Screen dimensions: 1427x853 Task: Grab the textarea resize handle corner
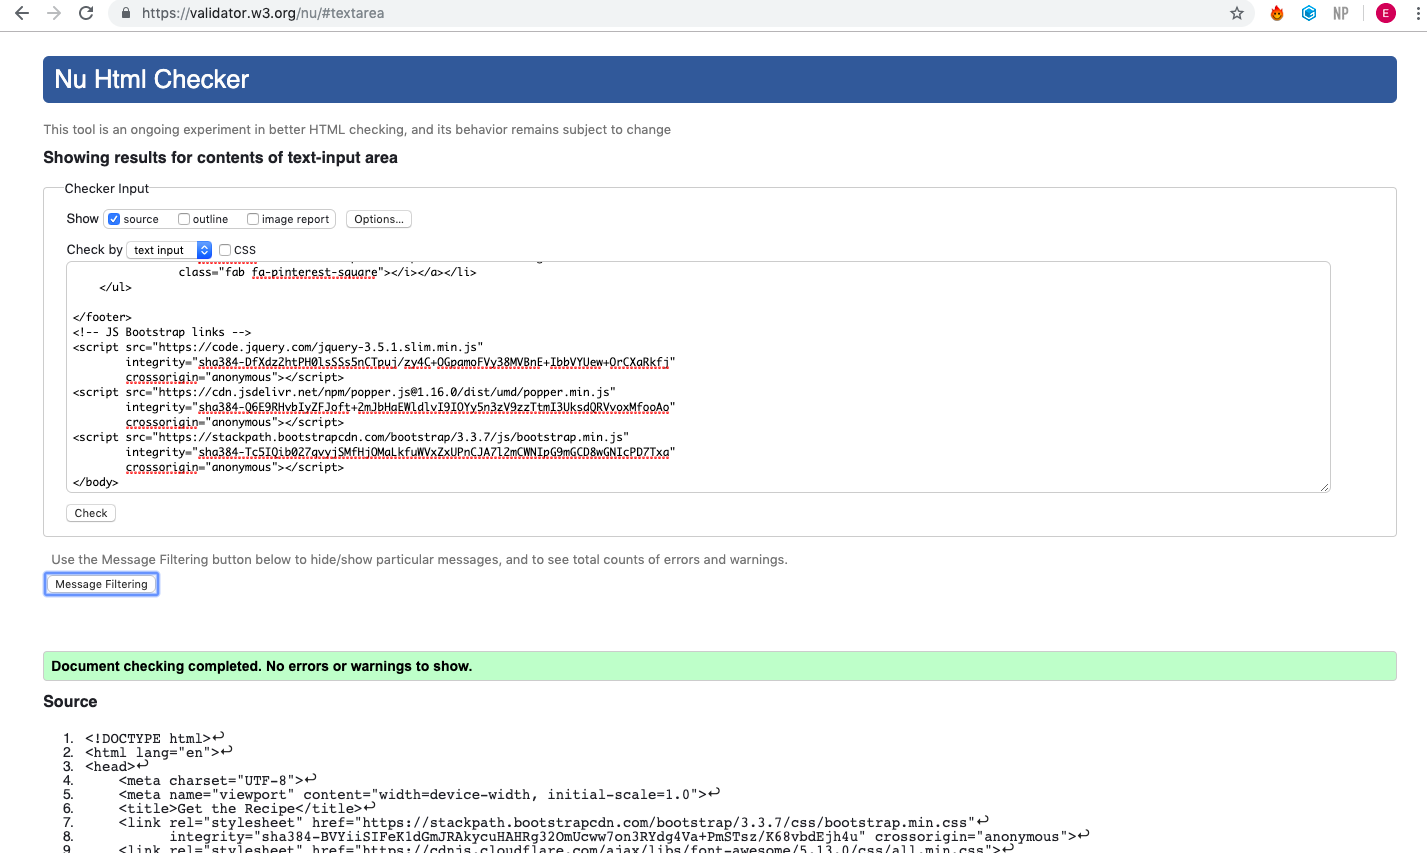point(1324,486)
